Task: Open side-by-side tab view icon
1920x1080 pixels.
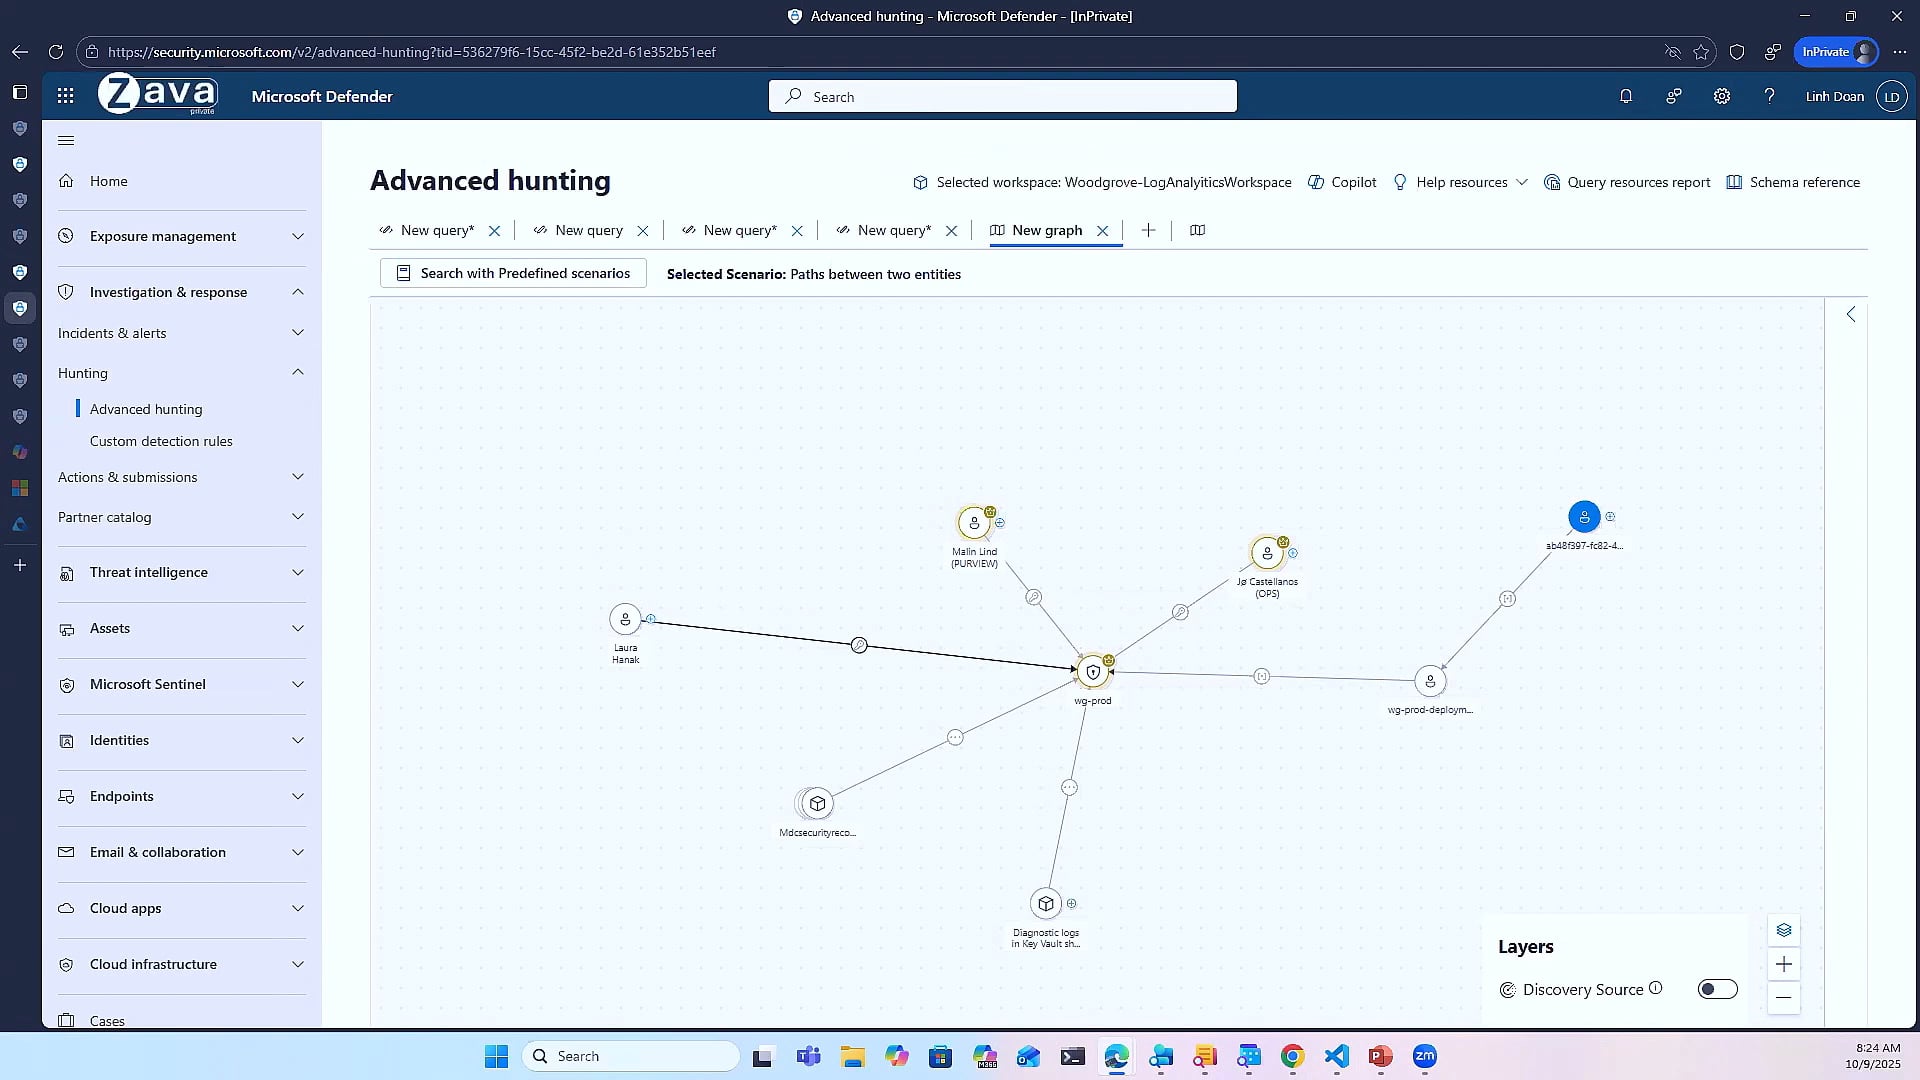Action: 1197,230
